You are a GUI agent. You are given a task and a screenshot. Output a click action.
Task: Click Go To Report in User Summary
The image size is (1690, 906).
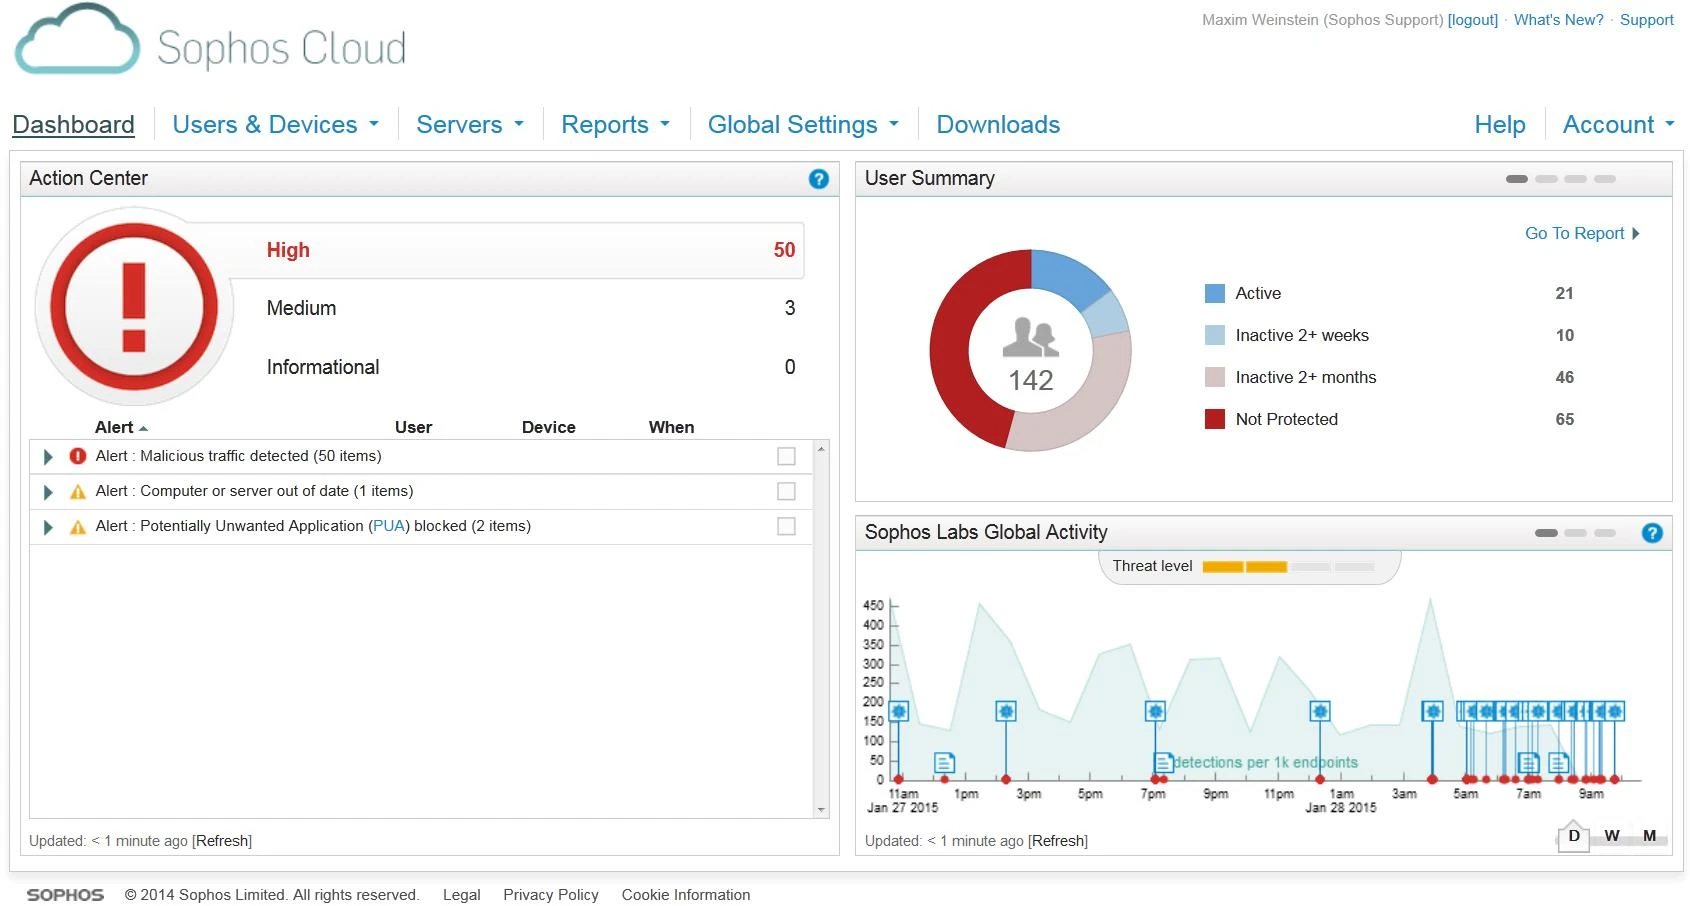tap(1582, 233)
